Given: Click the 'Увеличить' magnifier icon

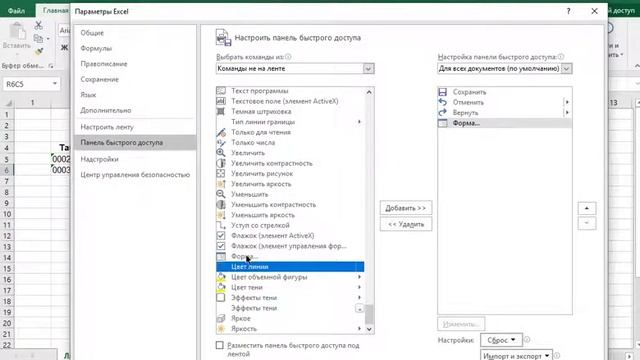Looking at the screenshot, I should (221, 153).
